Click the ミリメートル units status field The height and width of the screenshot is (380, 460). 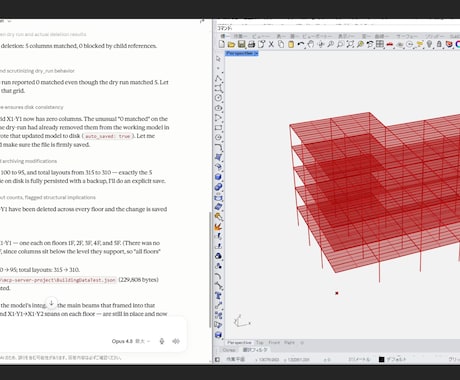(x=359, y=359)
